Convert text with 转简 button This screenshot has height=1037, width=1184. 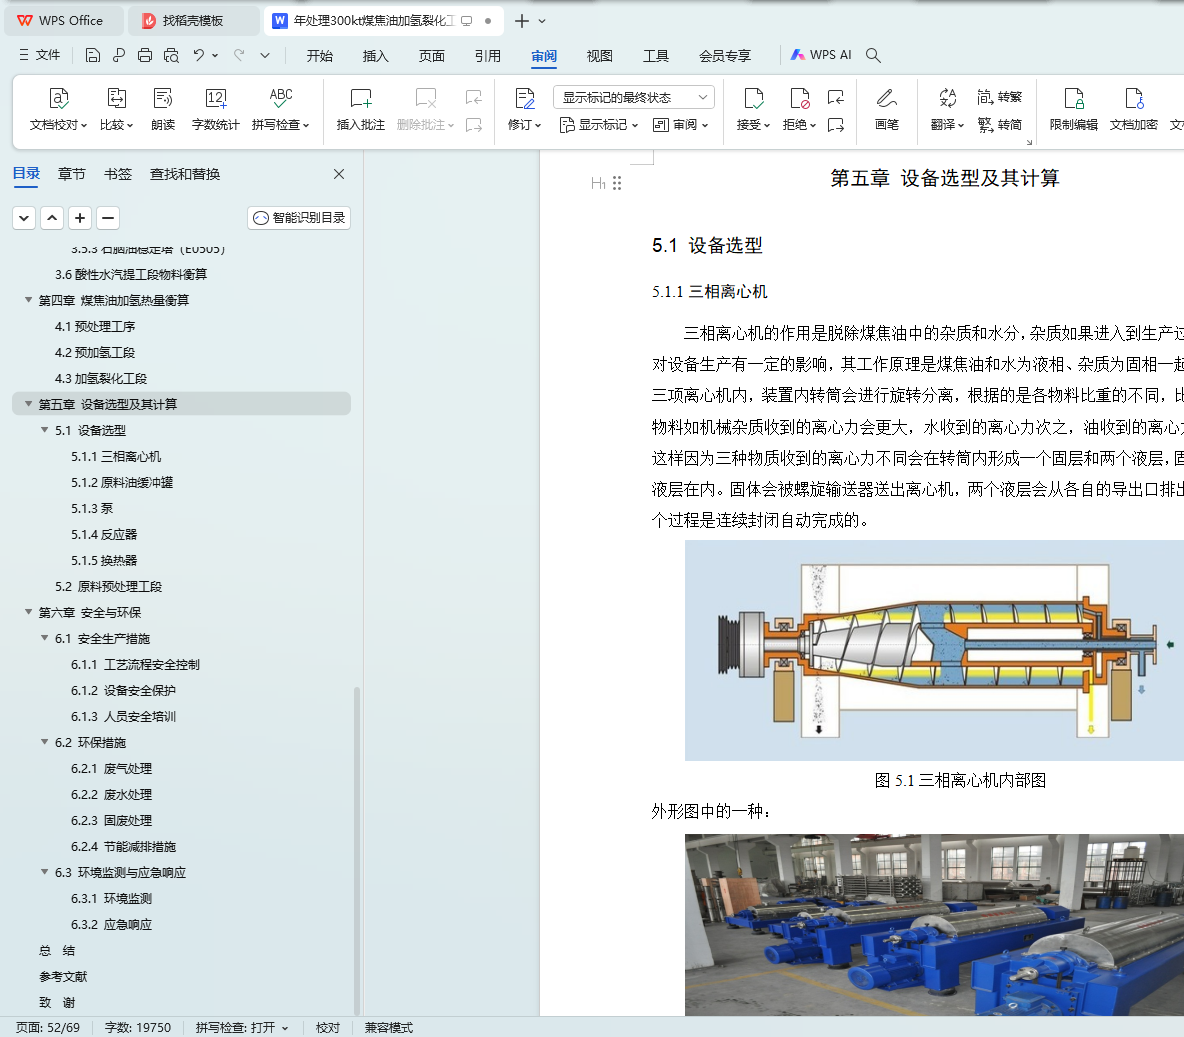[x=999, y=125]
